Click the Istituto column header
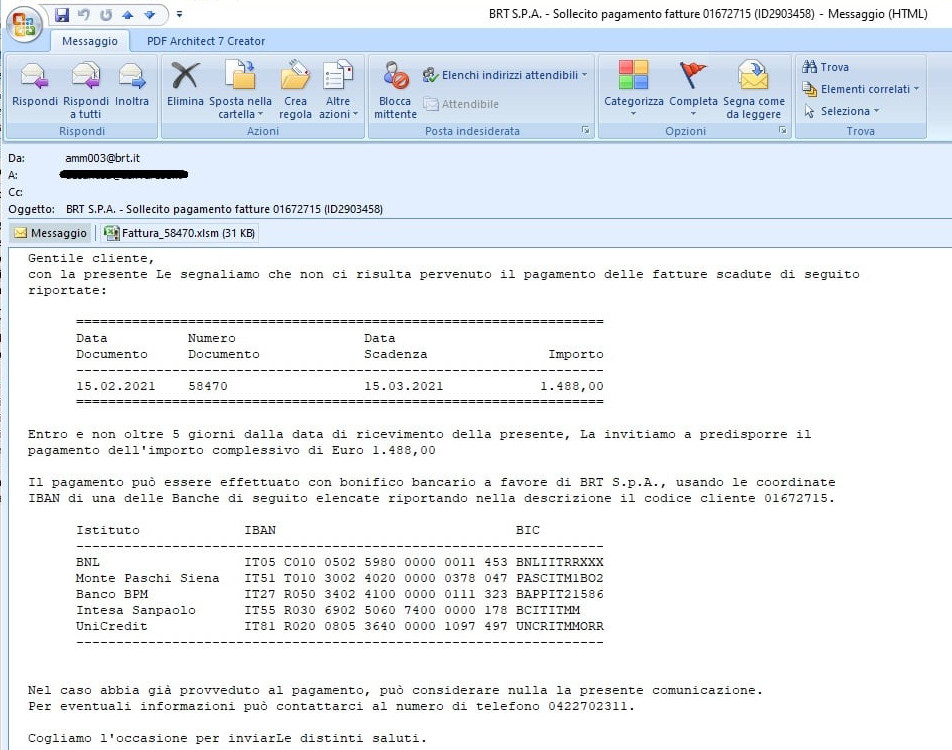The height and width of the screenshot is (750, 952). pos(107,530)
